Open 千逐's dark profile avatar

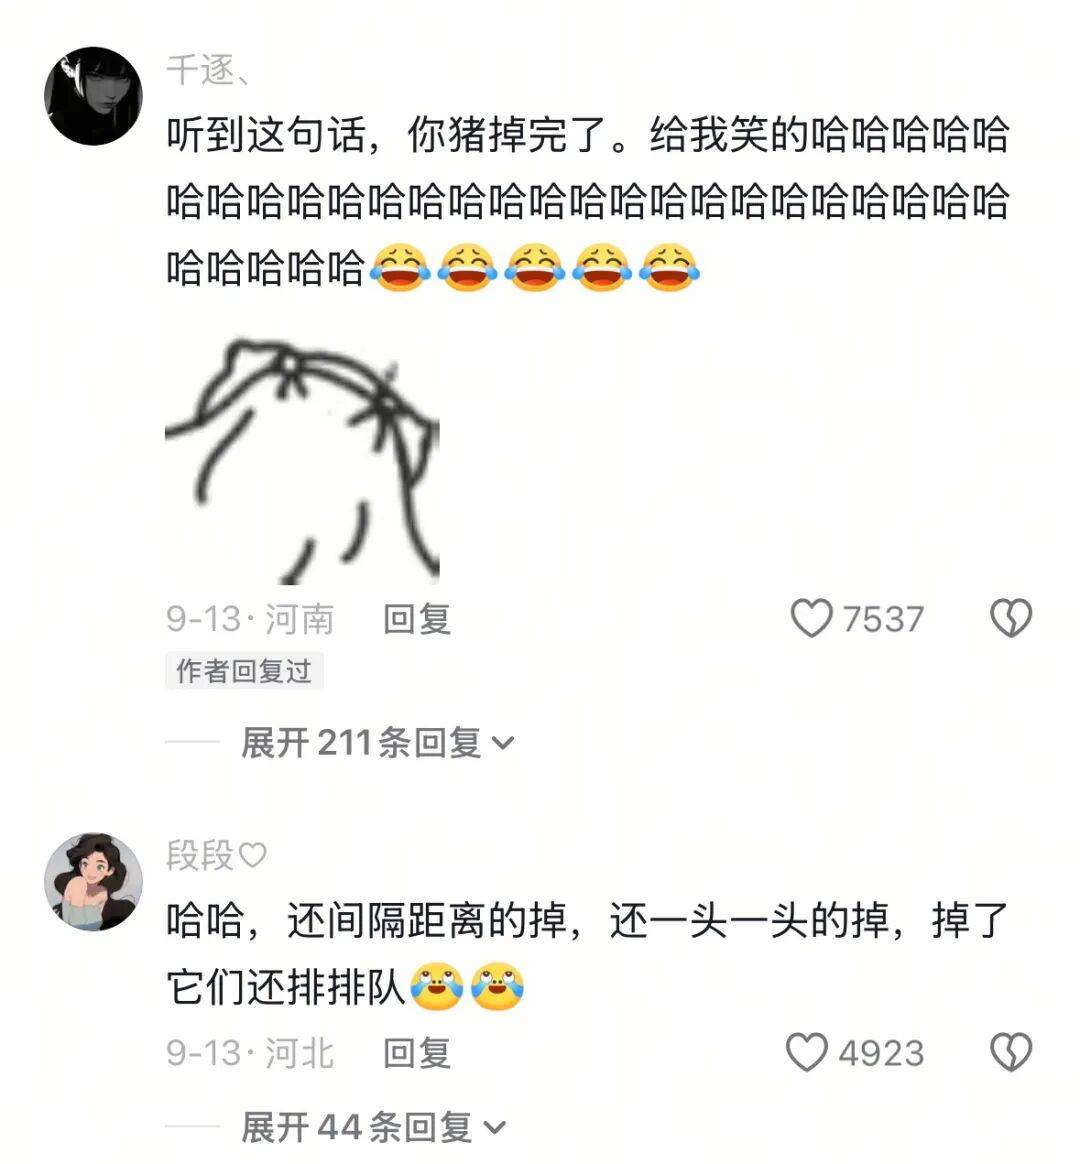coord(94,96)
